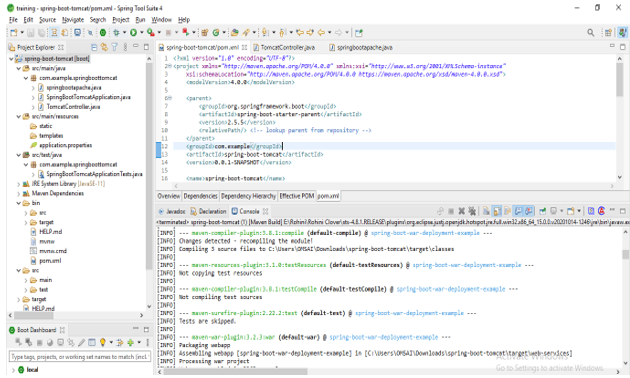The width and height of the screenshot is (630, 378).
Task: Toggle Show Console on standard error change
Action: pos(528,211)
